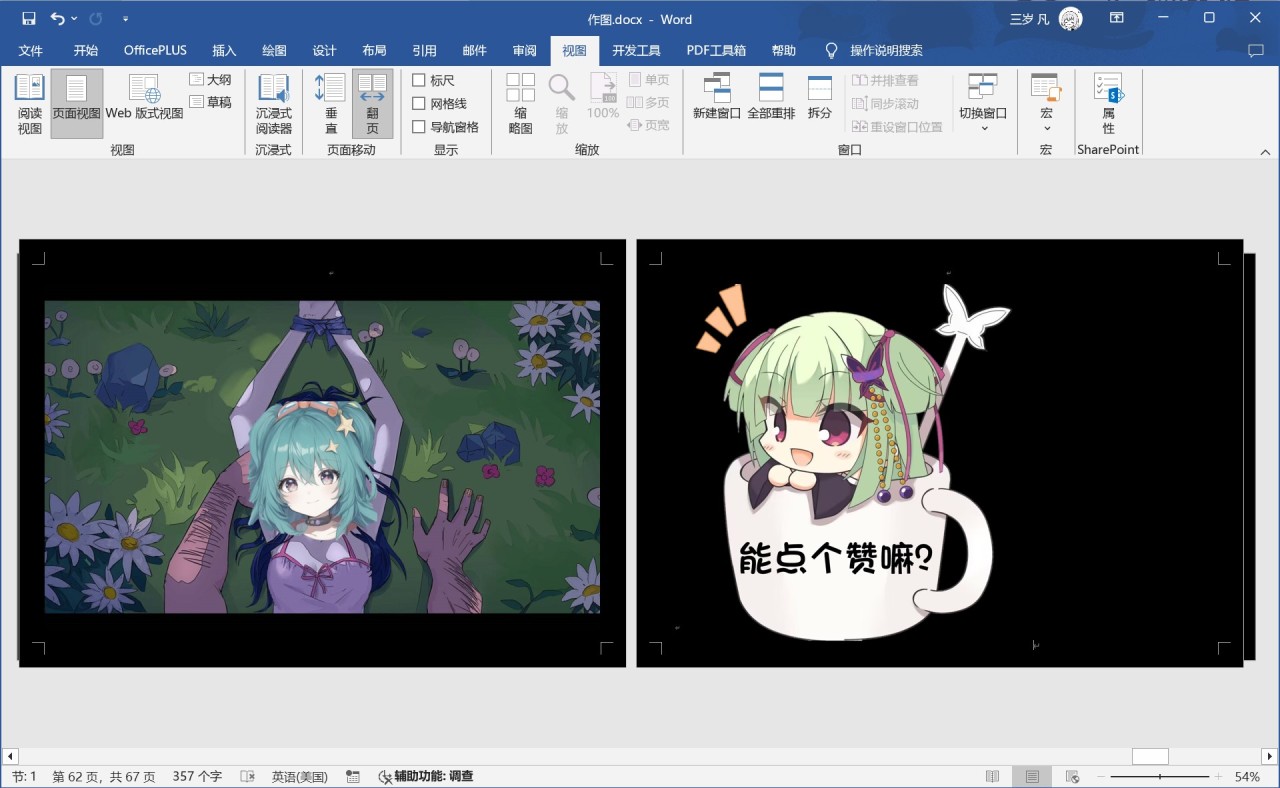This screenshot has height=788, width=1280.
Task: Enable the 标尺 ruler checkbox
Action: click(418, 80)
